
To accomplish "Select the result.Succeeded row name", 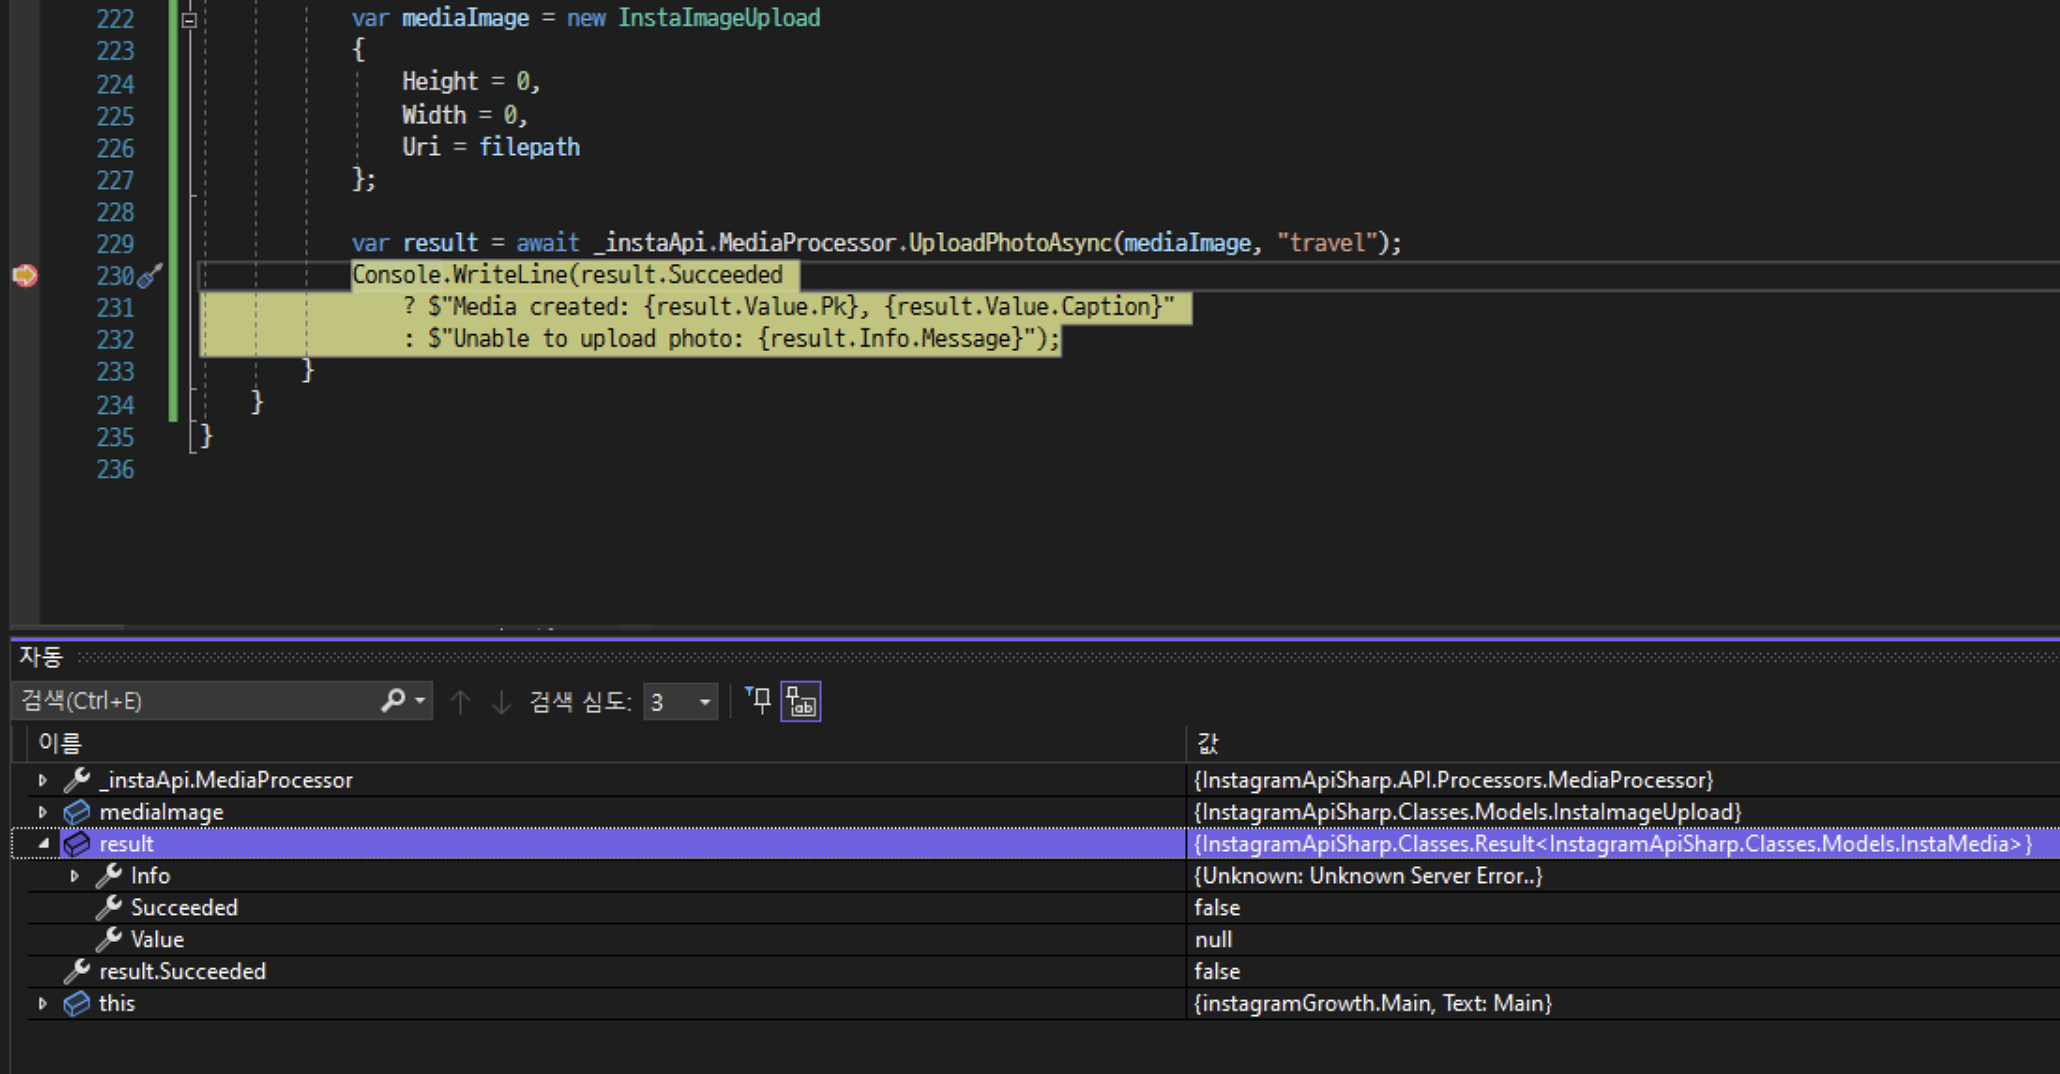I will pos(182,971).
